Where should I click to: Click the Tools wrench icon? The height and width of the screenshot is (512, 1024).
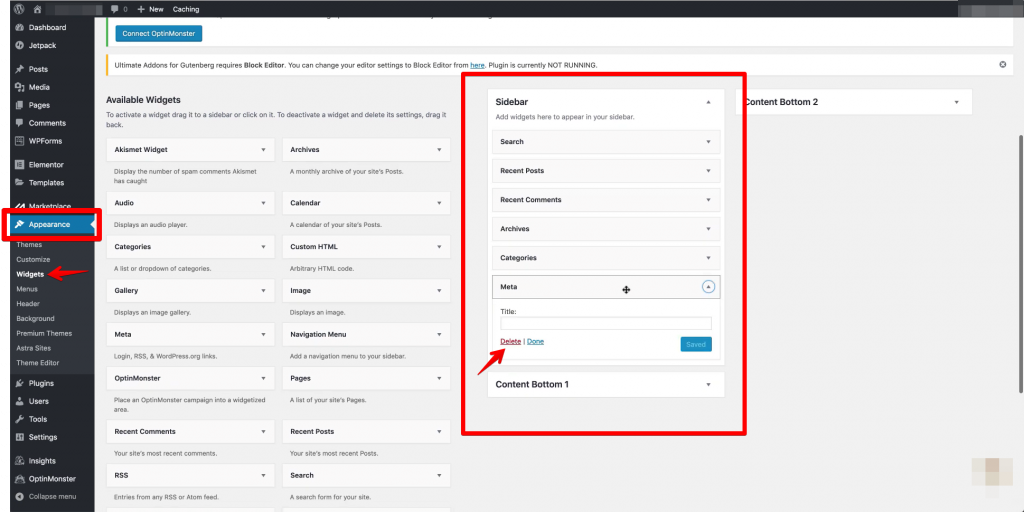tap(20, 419)
